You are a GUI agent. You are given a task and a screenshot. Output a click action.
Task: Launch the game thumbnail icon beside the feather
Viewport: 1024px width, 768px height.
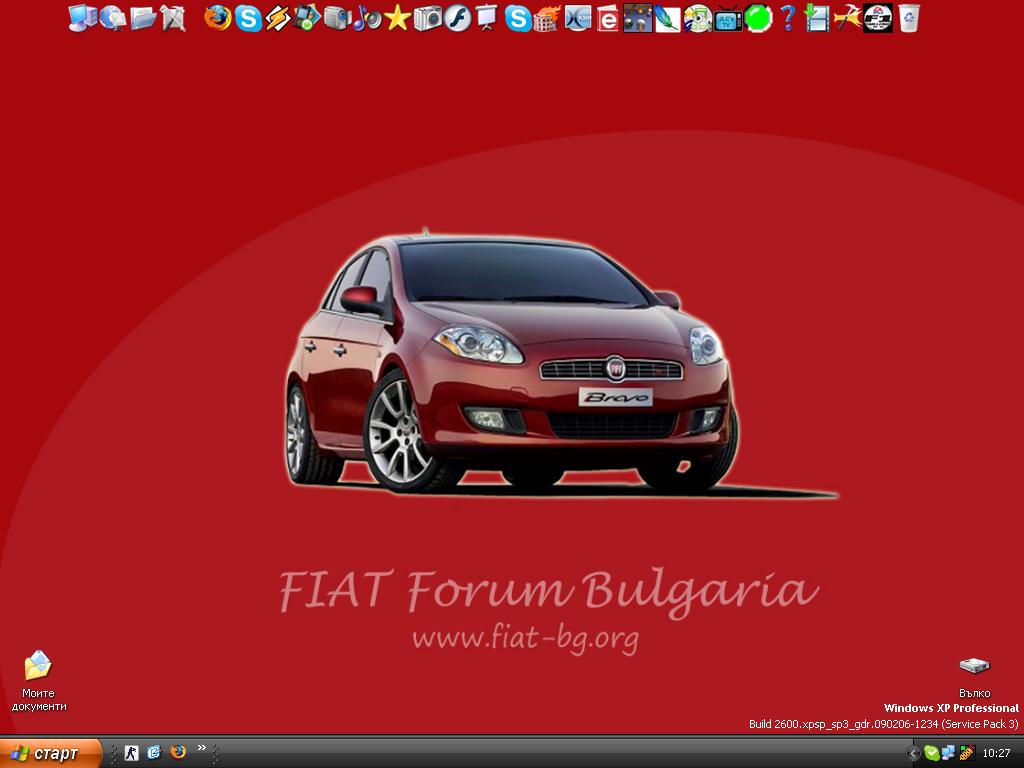637,18
